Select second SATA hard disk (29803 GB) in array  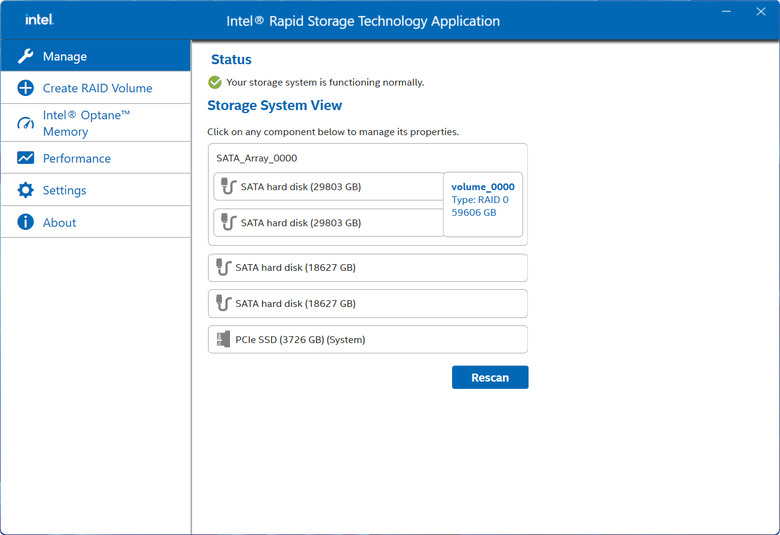(328, 222)
